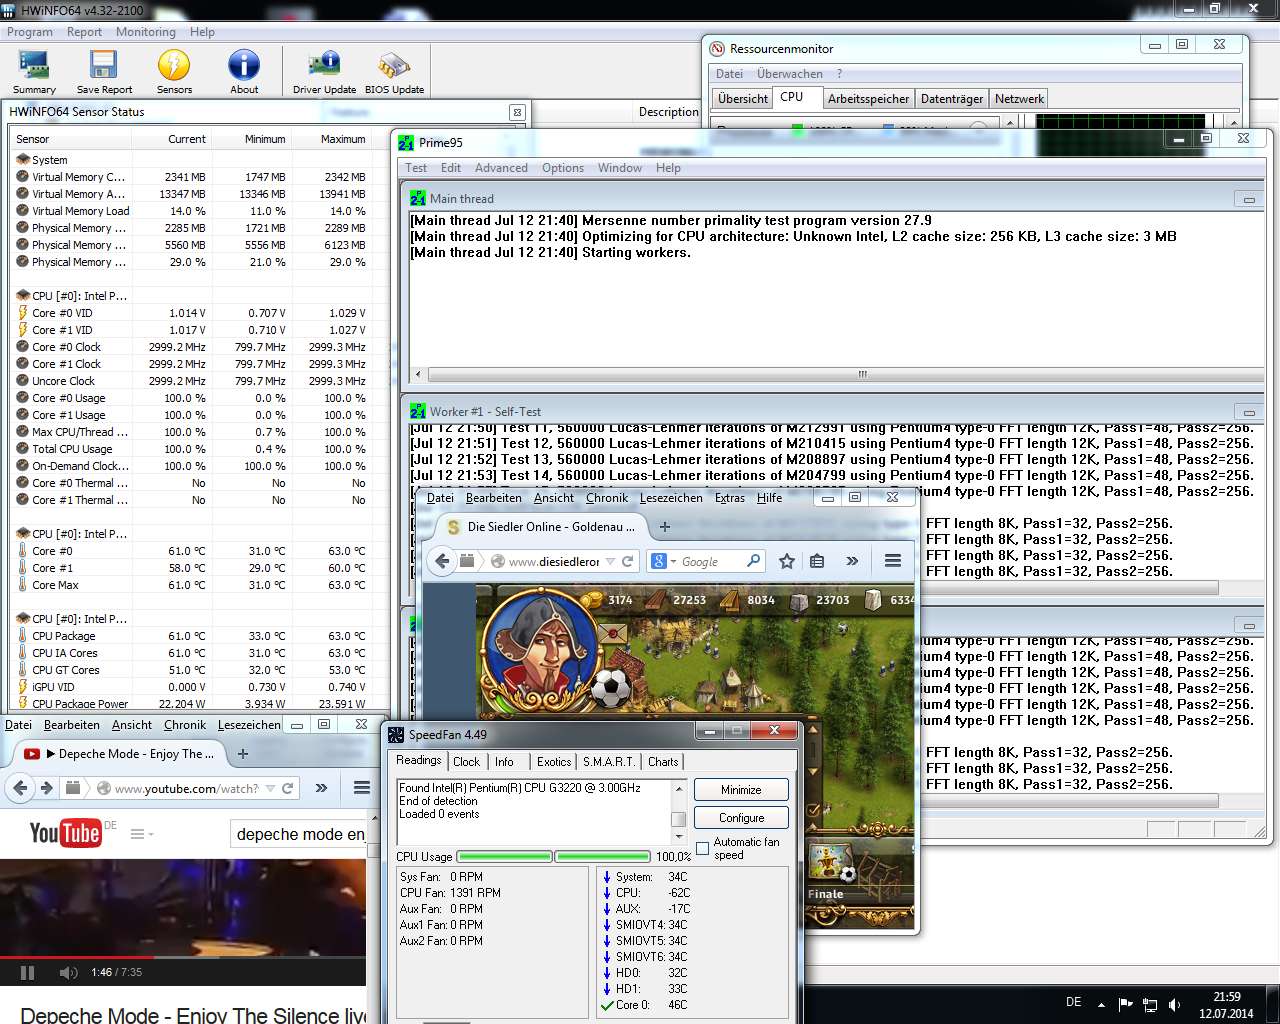Viewport: 1280px width, 1024px height.
Task: Open hamburger menu in YouTube browser window
Action: 362,788
